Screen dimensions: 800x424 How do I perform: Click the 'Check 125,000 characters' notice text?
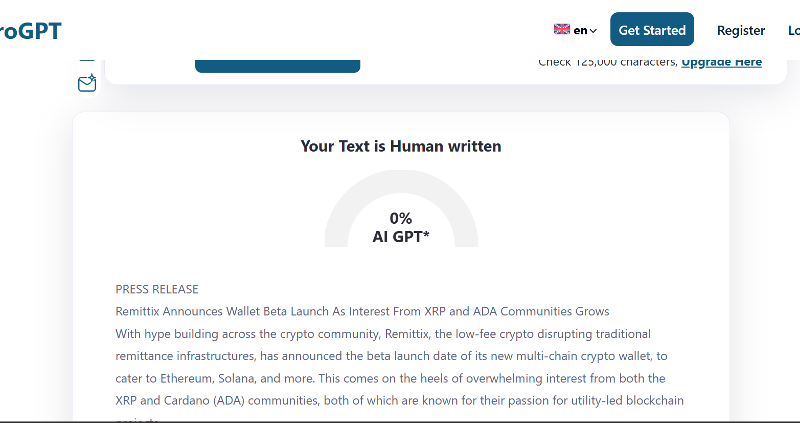[608, 62]
